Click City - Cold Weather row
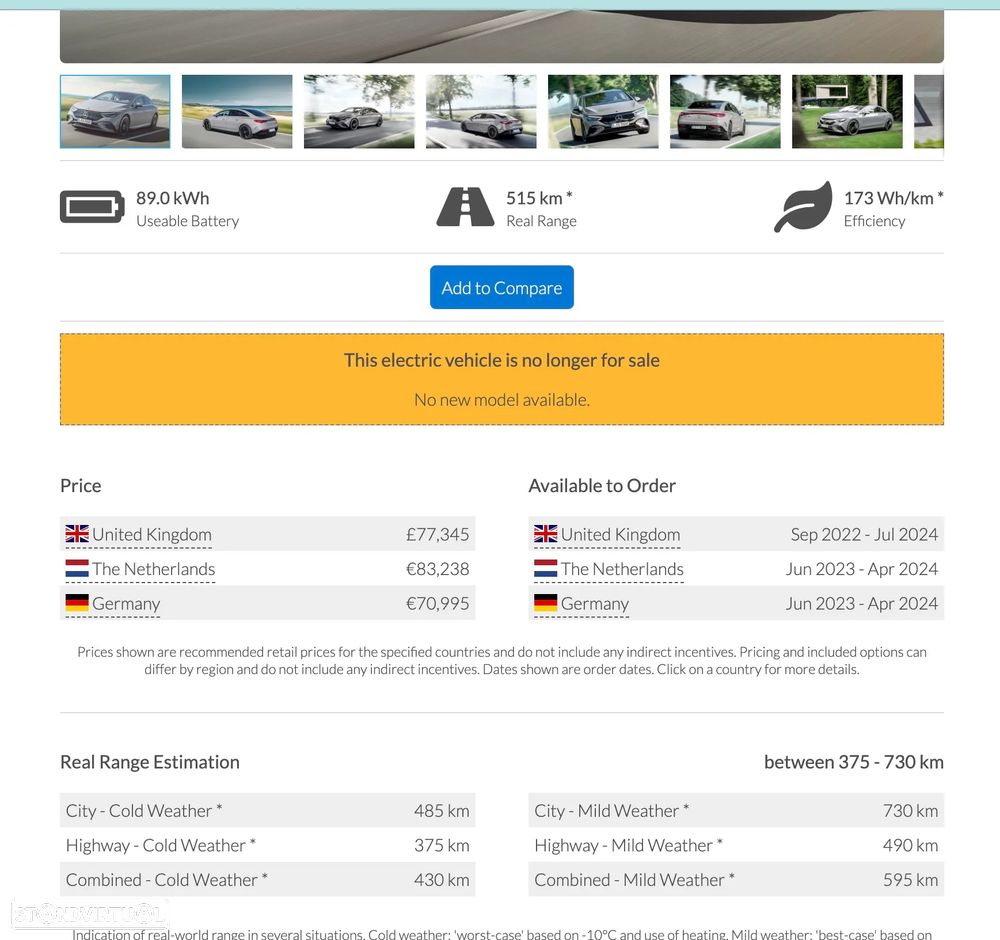Viewport: 1000px width, 940px height. pos(268,811)
